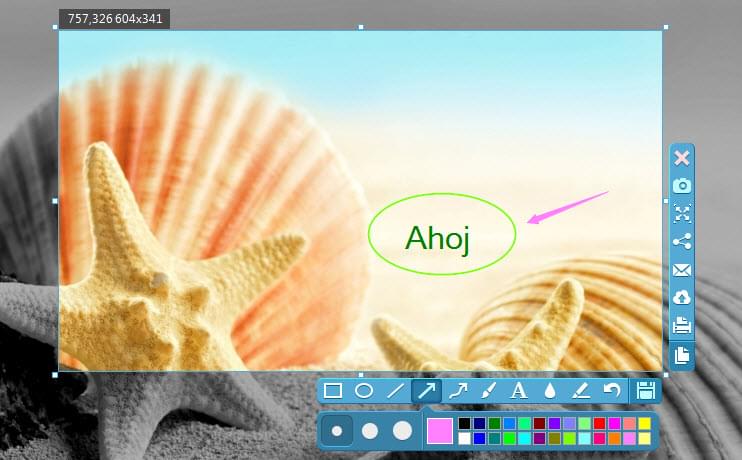Viewport: 742px width, 460px height.
Task: Choose the medium stroke size
Action: [369, 431]
